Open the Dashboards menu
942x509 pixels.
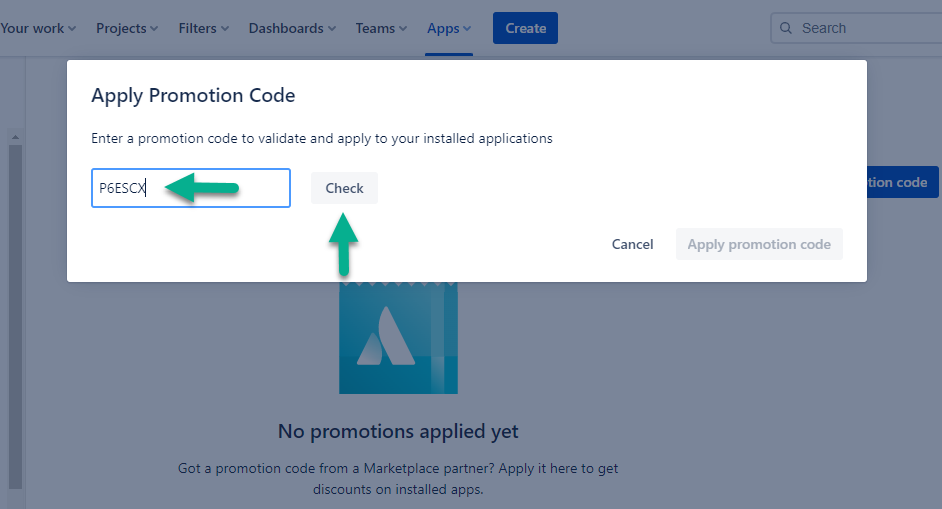[292, 28]
